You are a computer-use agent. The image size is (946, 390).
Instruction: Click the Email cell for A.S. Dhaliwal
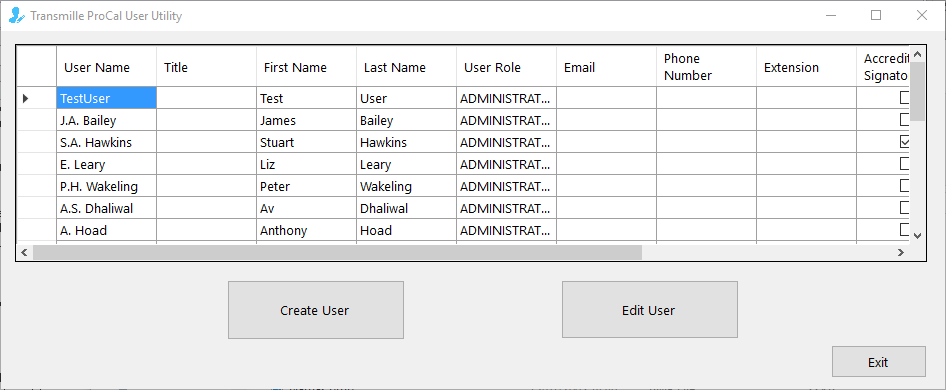pyautogui.click(x=606, y=208)
